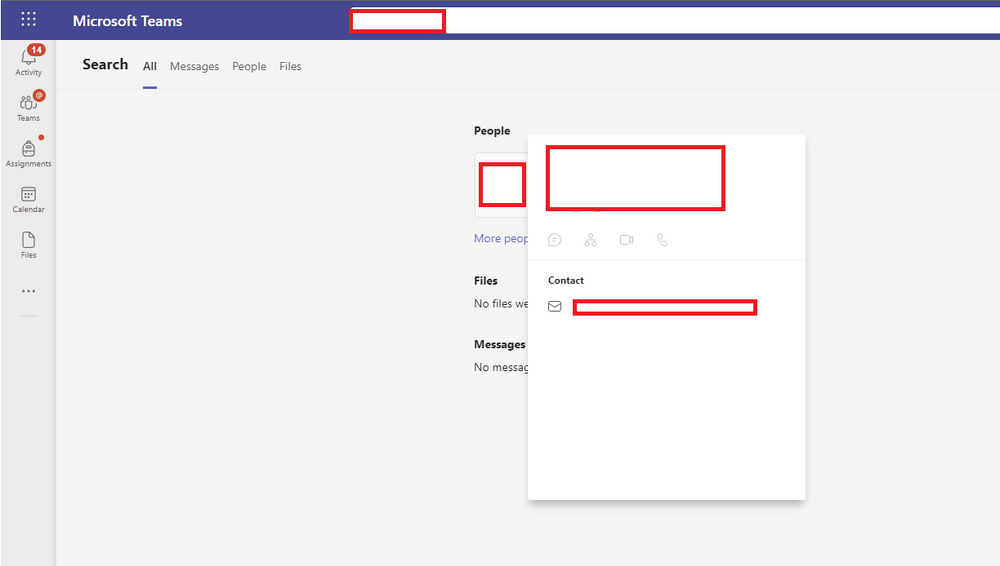Switch to the People search tab

point(249,66)
